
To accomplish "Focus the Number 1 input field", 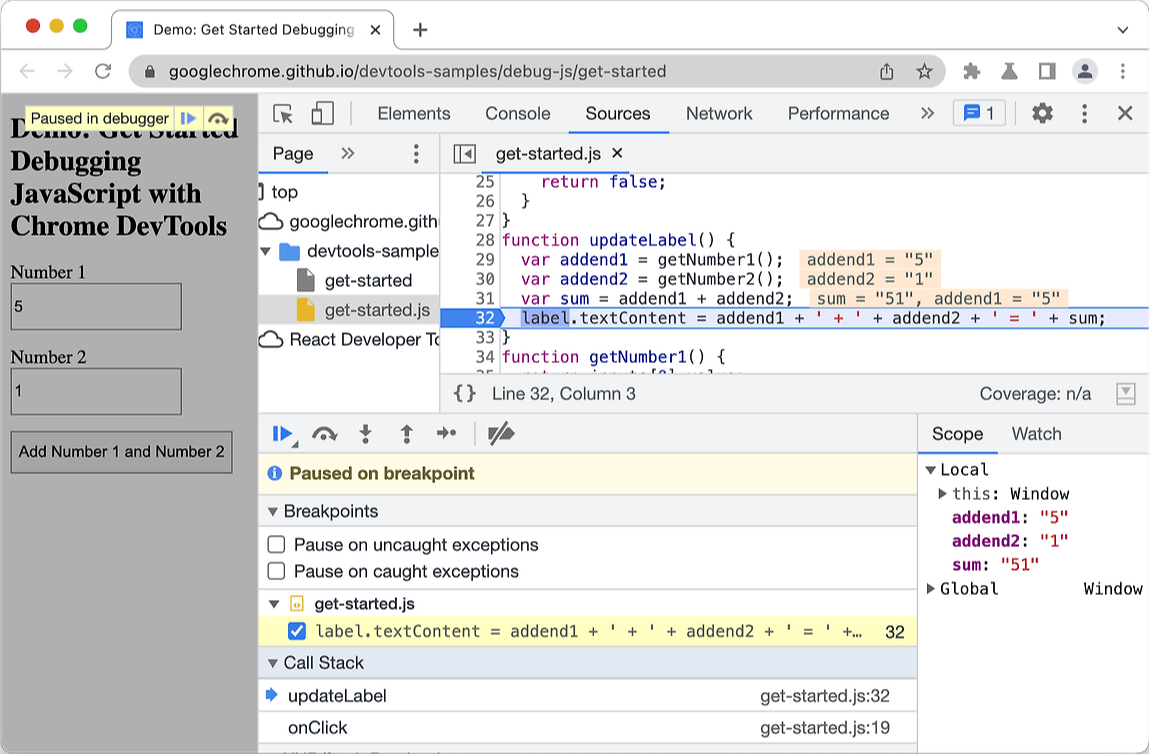I will coord(96,306).
